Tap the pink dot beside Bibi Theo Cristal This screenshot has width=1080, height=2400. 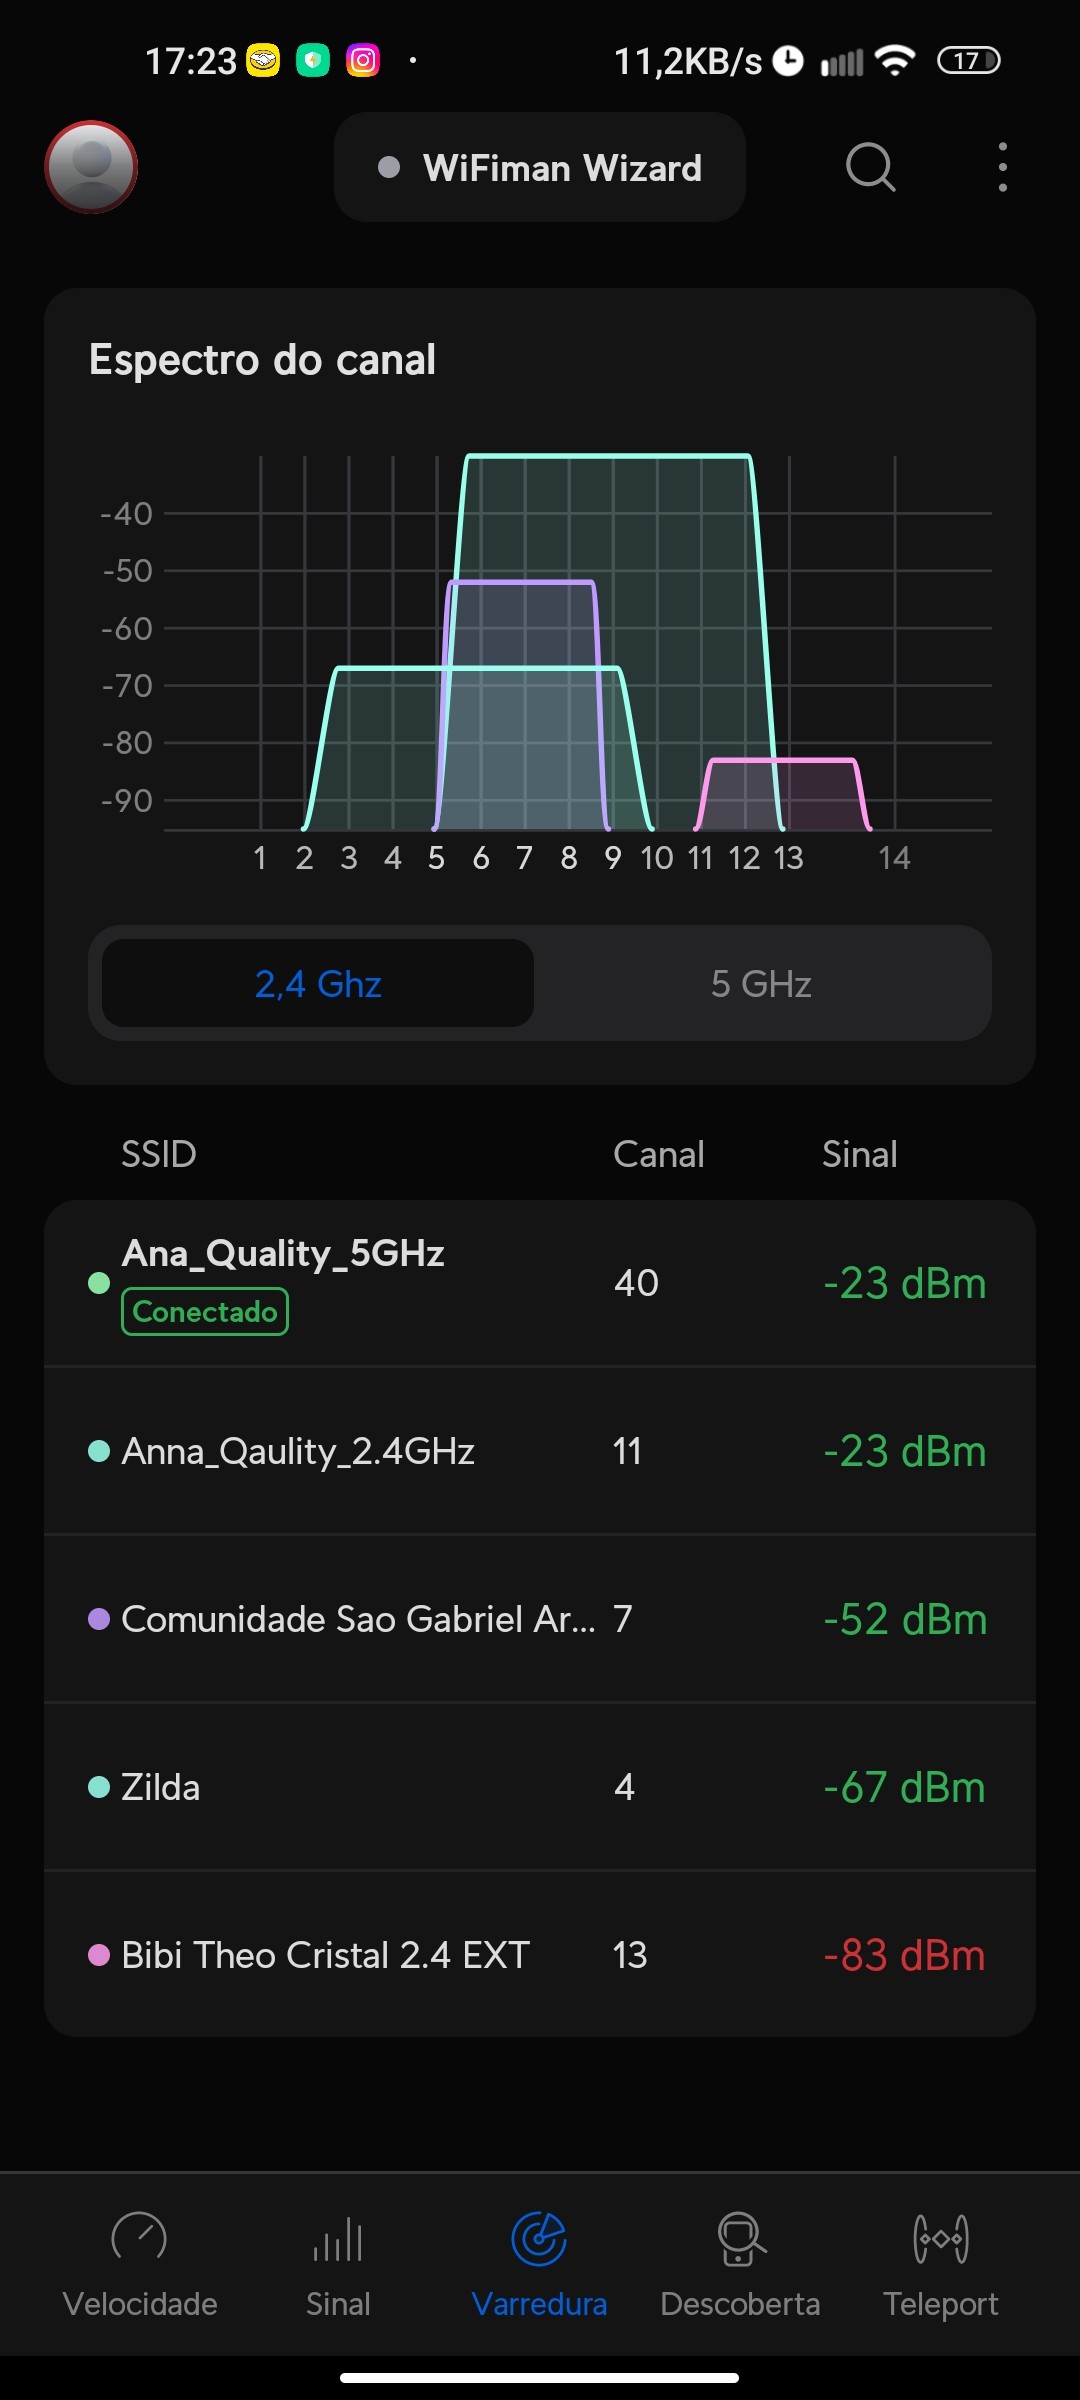(99, 1955)
